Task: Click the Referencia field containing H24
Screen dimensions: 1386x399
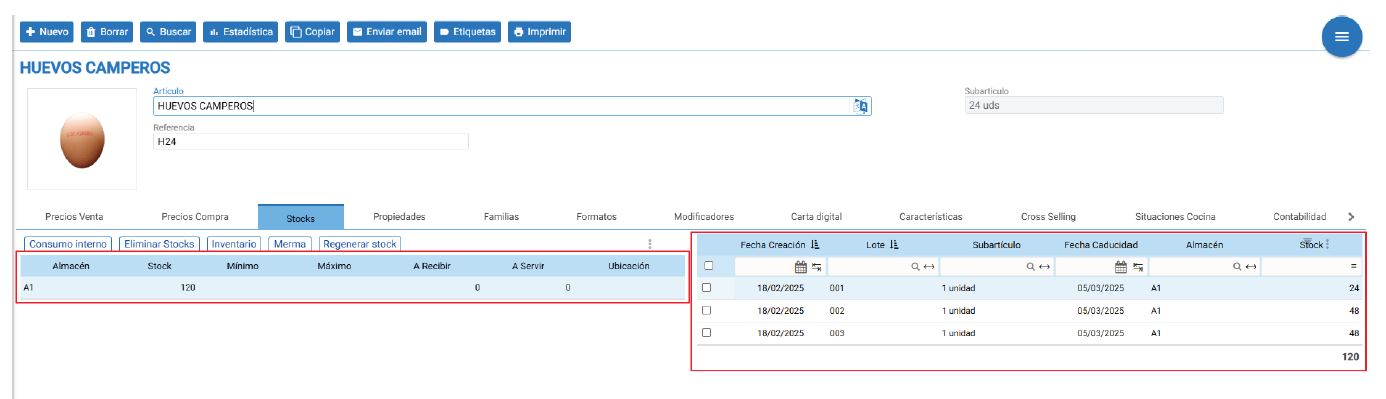Action: (x=310, y=143)
